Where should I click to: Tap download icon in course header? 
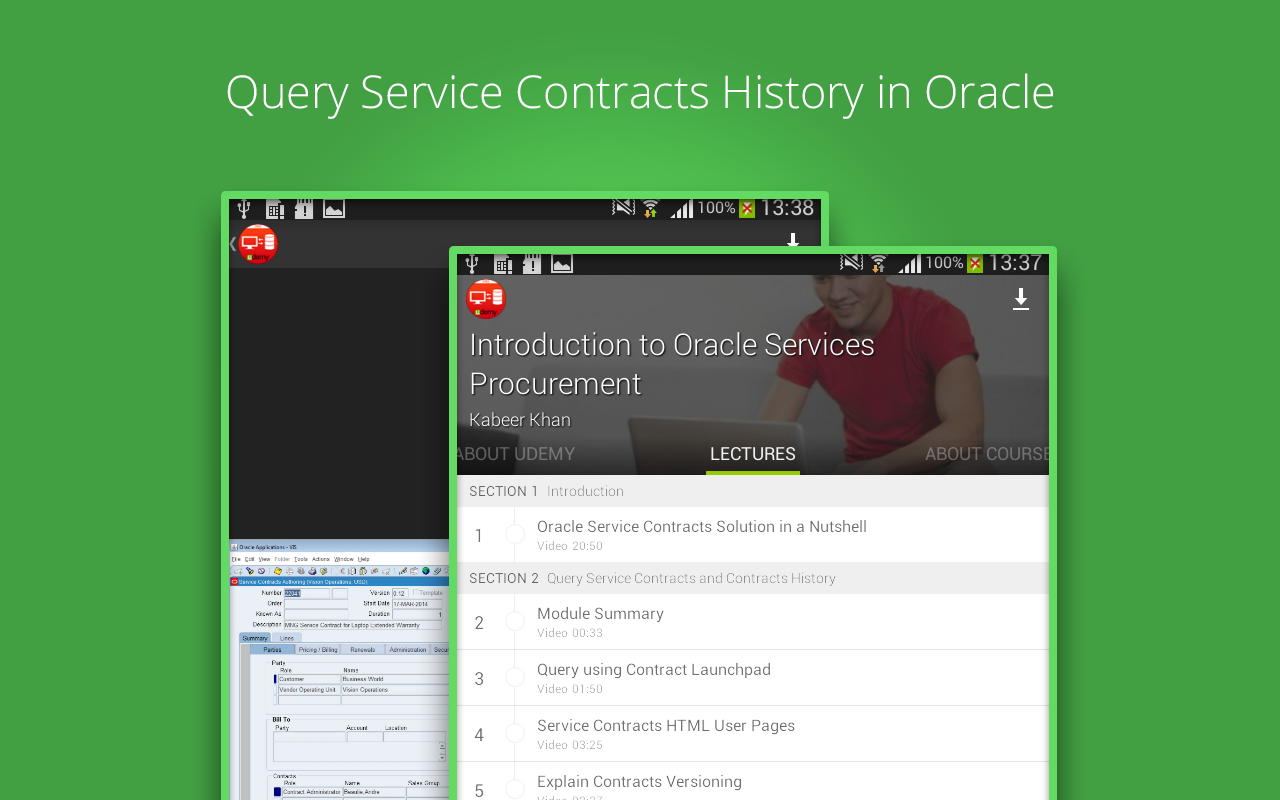click(x=1021, y=299)
